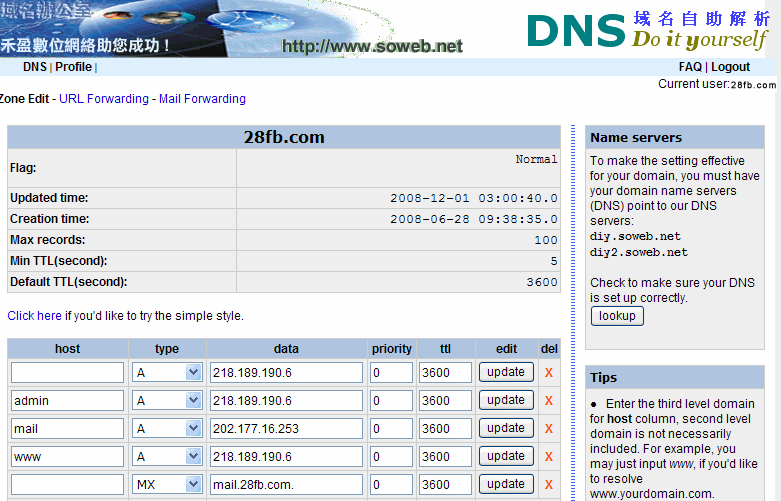Delete the admin record with red X

pyautogui.click(x=548, y=401)
